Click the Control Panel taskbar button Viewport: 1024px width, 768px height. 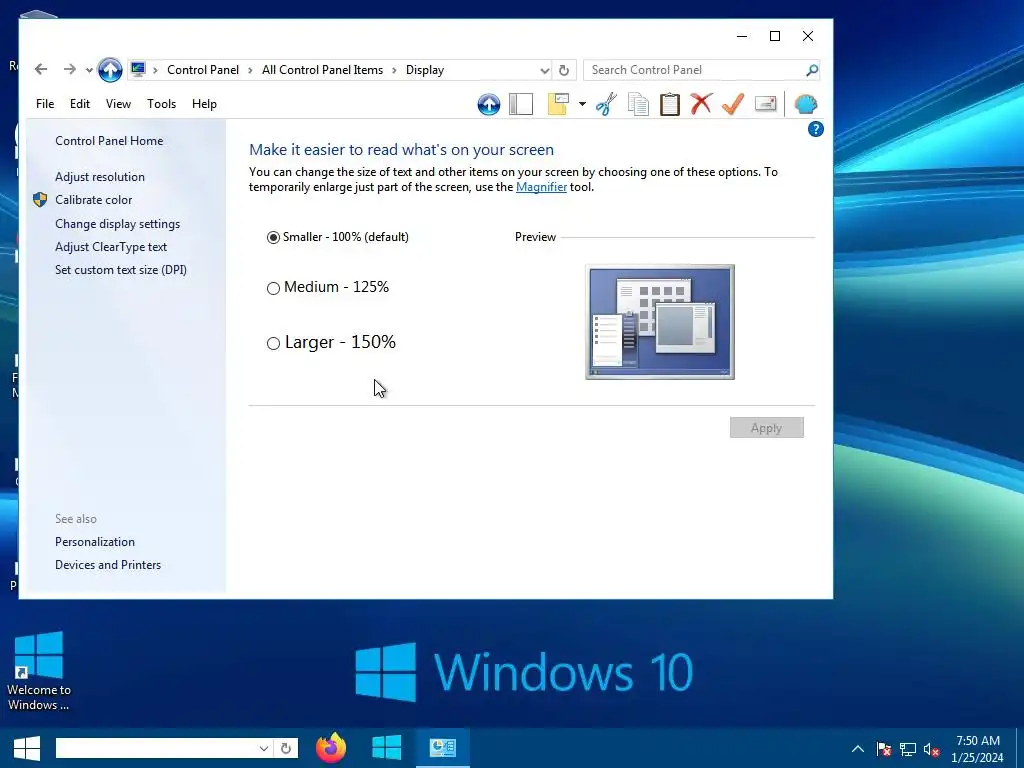point(442,748)
